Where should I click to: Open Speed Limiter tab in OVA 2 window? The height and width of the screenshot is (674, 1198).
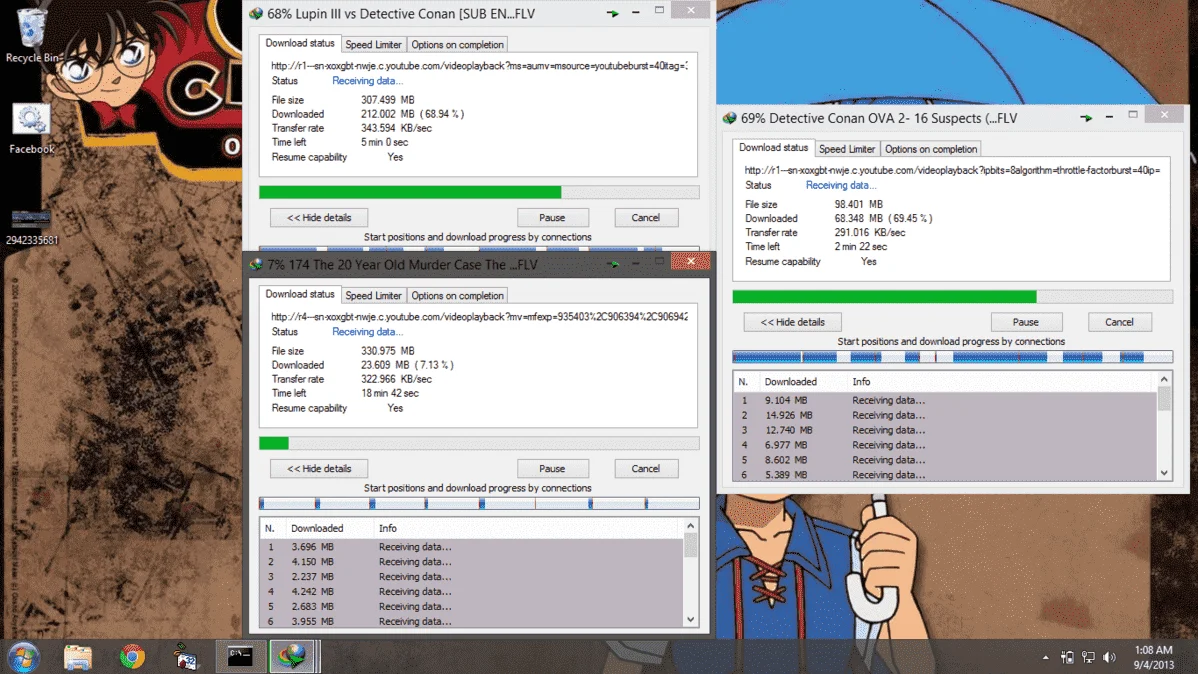(x=847, y=149)
